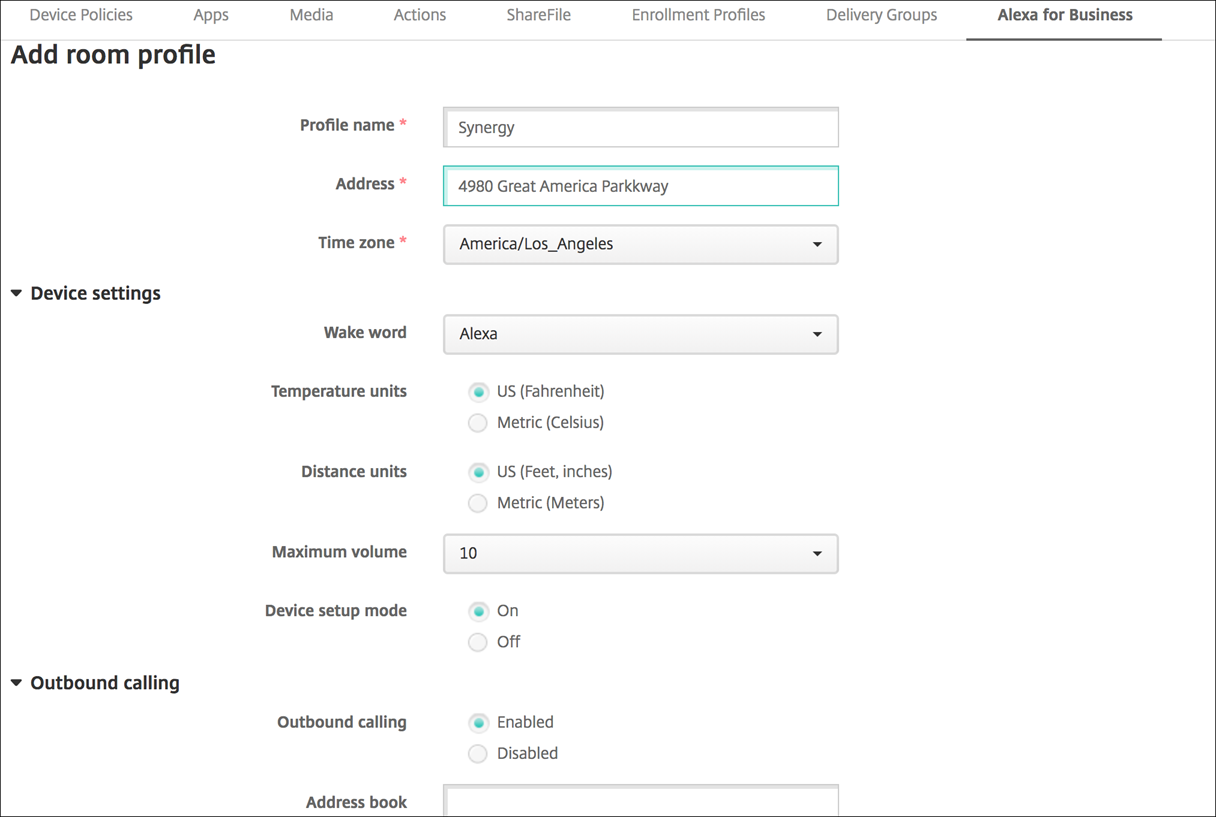This screenshot has height=818, width=1216.
Task: Click the Profile name input field
Action: (x=640, y=128)
